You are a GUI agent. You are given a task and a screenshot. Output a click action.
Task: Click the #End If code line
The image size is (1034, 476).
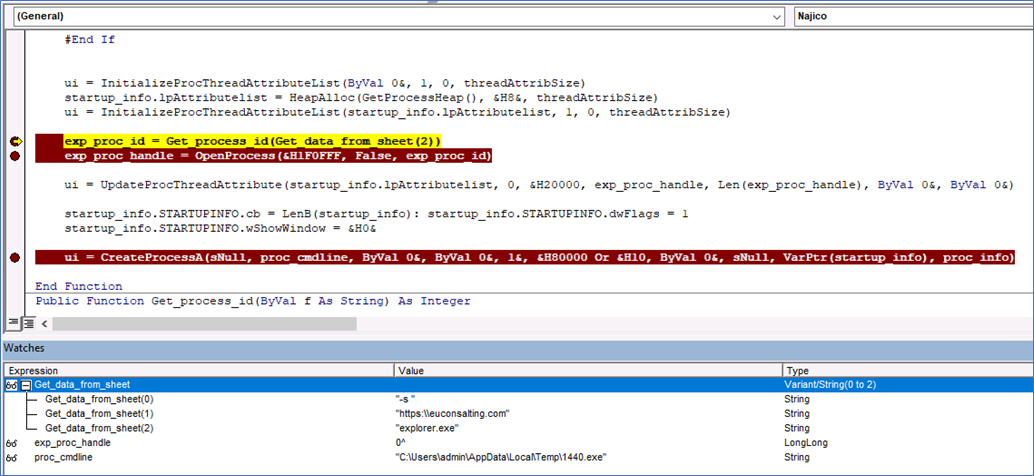[x=90, y=40]
